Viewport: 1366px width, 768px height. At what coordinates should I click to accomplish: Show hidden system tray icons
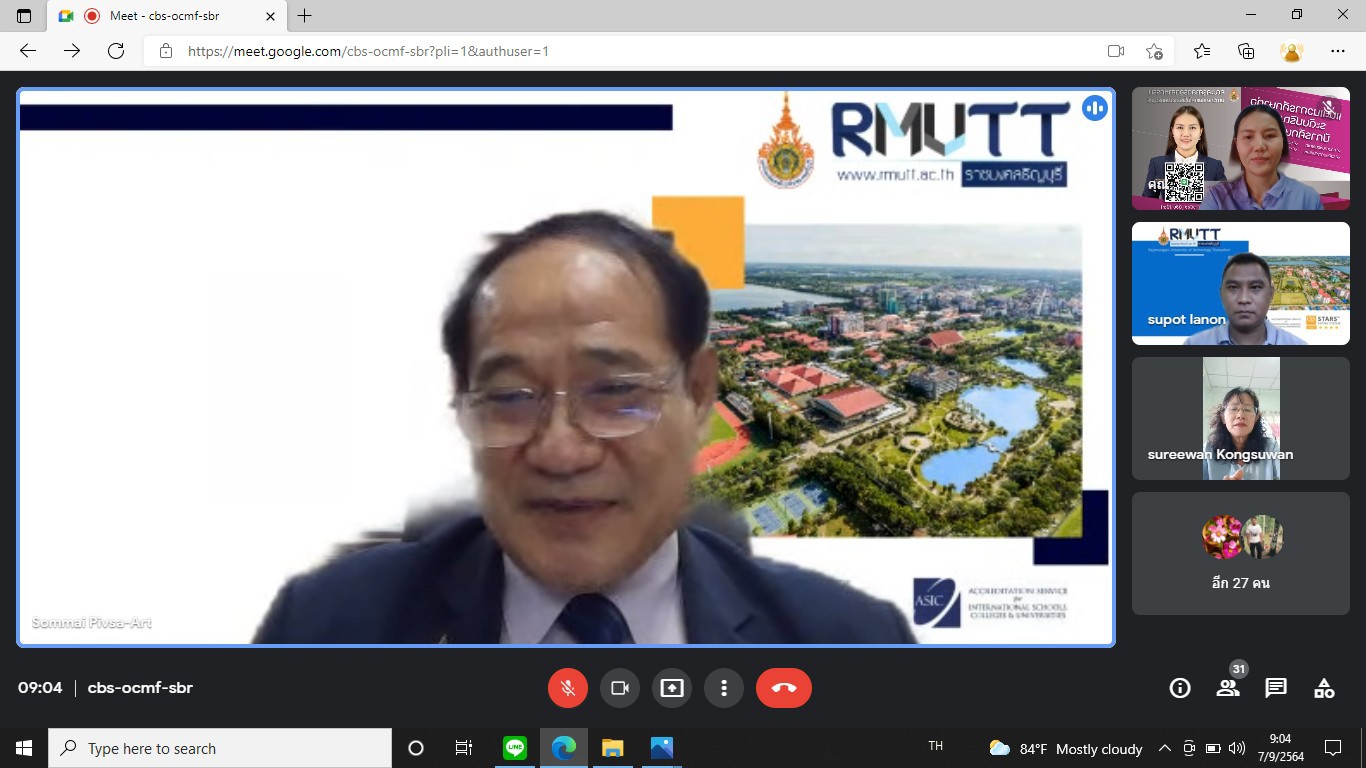(x=1164, y=748)
